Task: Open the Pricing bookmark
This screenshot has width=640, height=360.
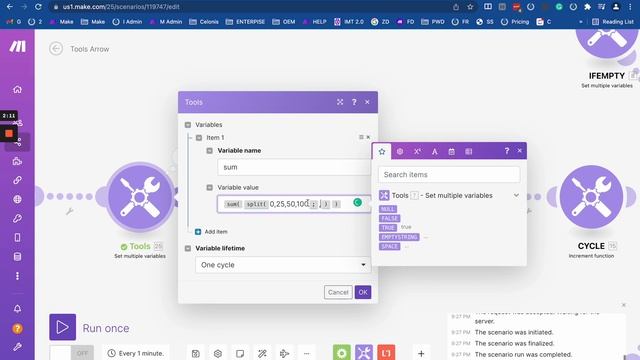Action: (x=516, y=22)
